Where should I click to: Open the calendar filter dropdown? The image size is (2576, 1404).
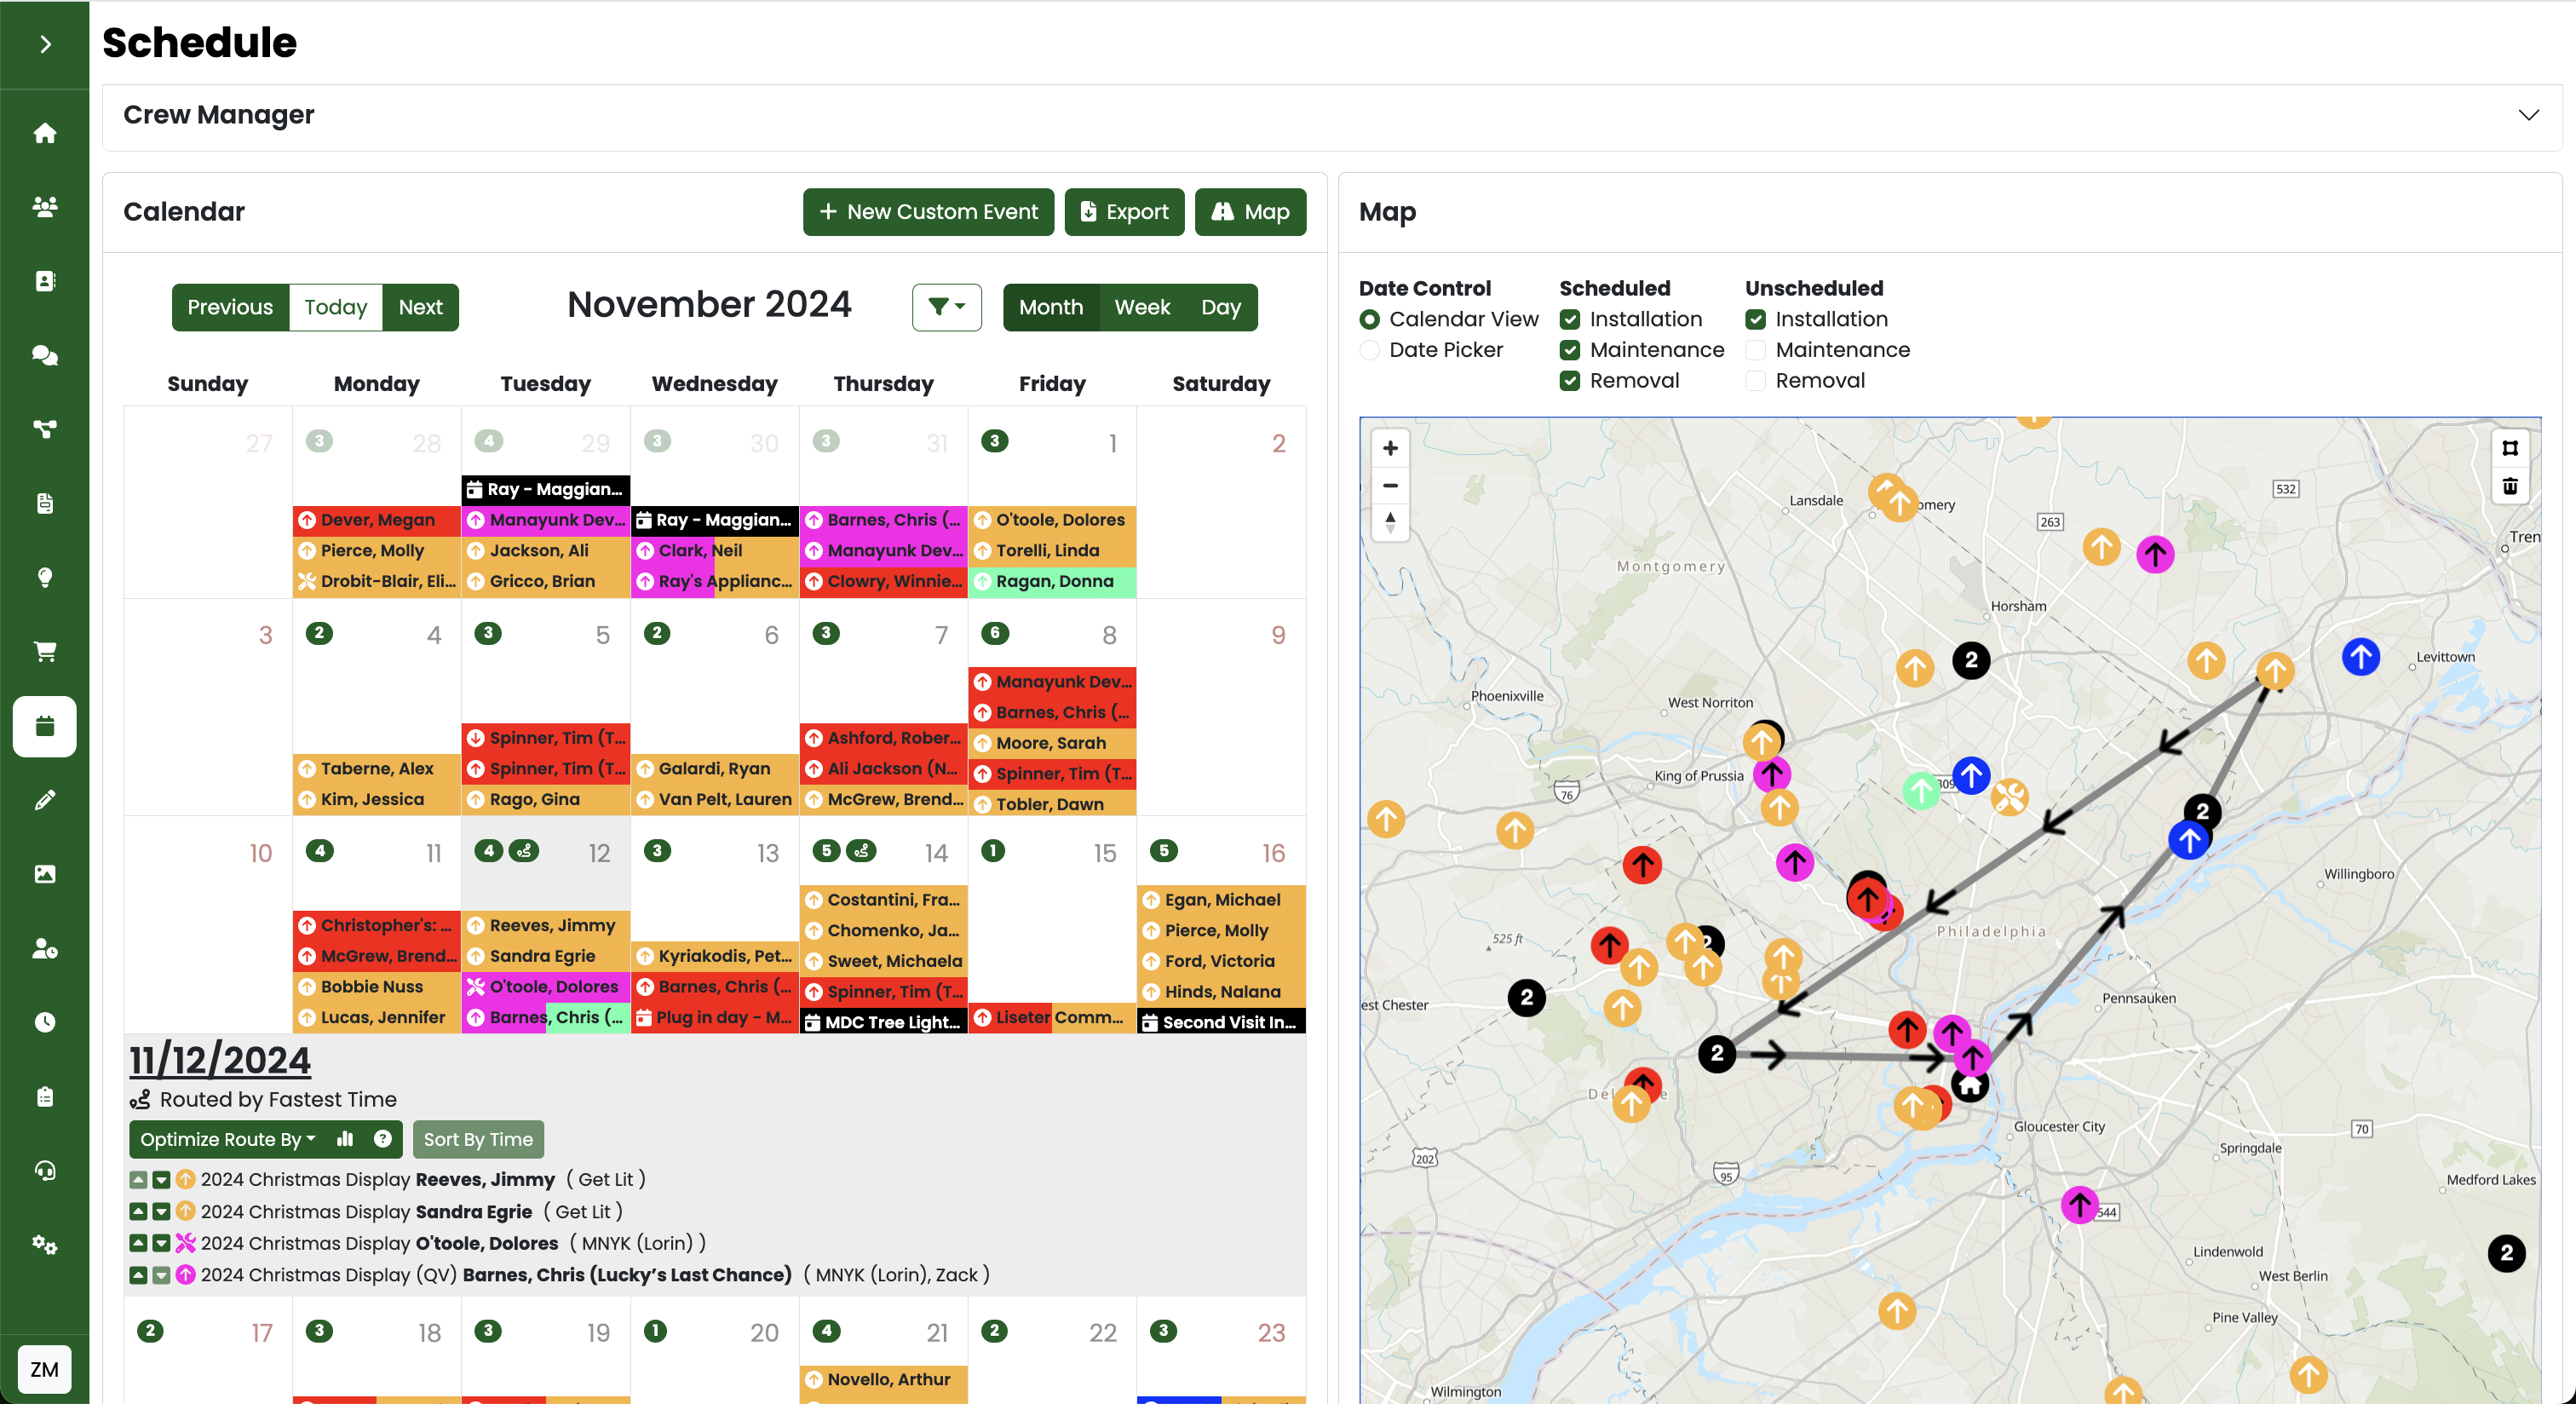click(x=946, y=307)
